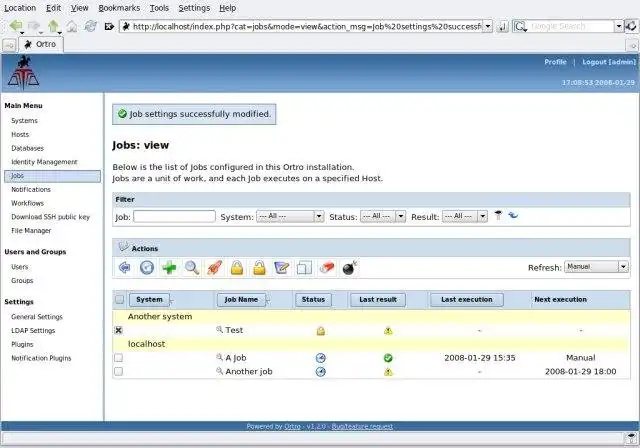Image resolution: width=640 pixels, height=448 pixels.
Task: Click the open padlock unlock action
Action: click(x=259, y=268)
